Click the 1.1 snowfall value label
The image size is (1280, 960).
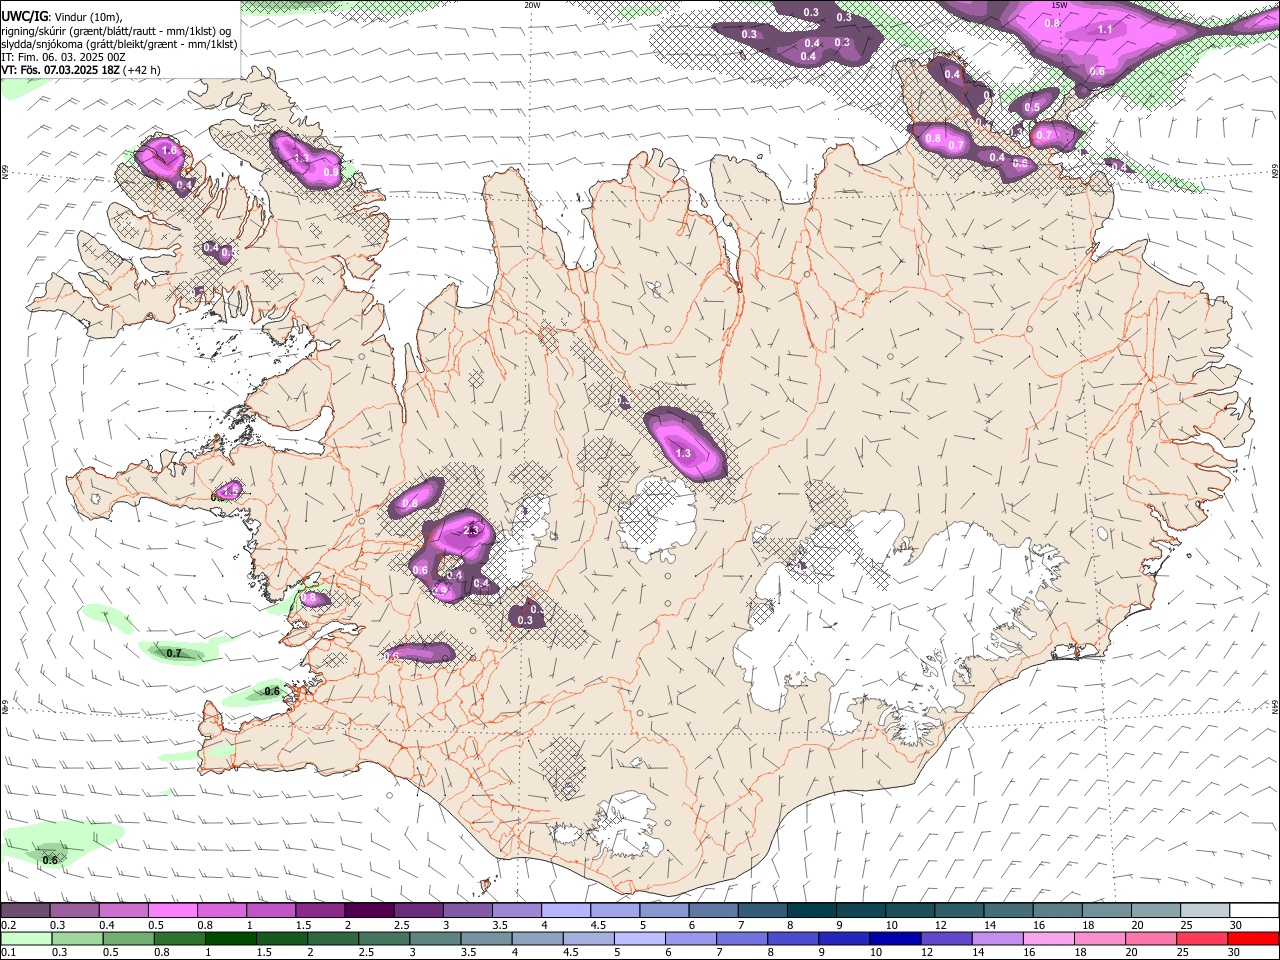click(1105, 30)
